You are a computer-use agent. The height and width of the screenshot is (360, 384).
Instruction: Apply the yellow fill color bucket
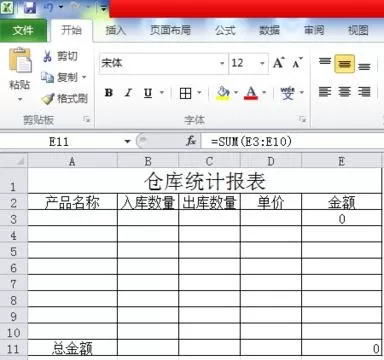tap(223, 93)
